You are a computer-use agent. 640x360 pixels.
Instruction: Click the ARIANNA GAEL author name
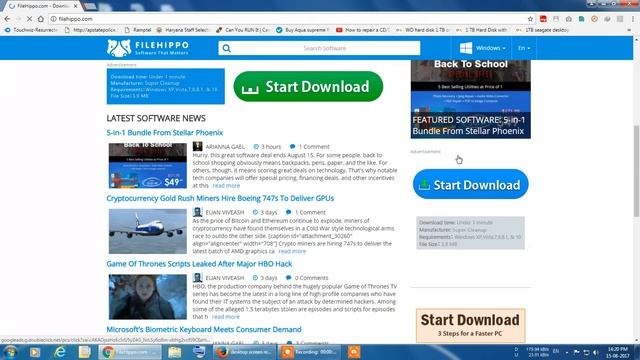pos(225,147)
